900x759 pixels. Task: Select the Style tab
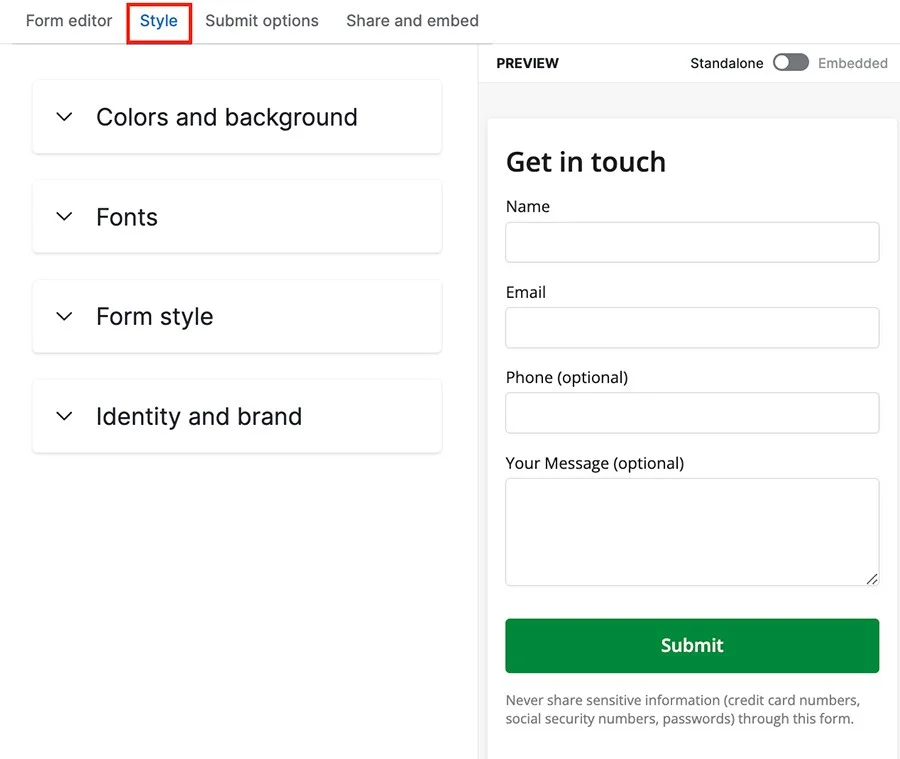(x=159, y=21)
